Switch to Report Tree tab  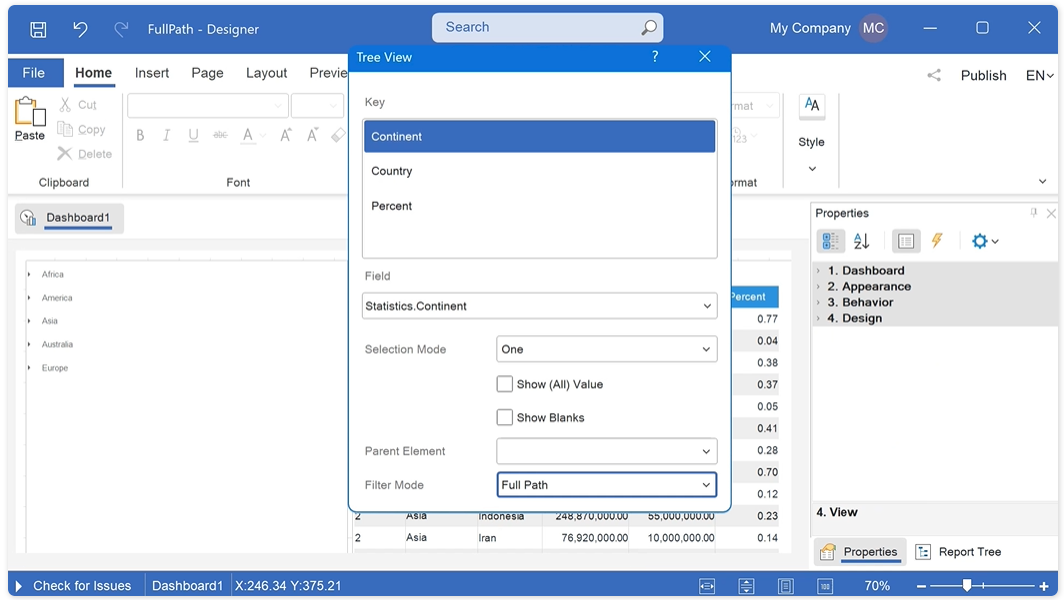[x=957, y=552]
